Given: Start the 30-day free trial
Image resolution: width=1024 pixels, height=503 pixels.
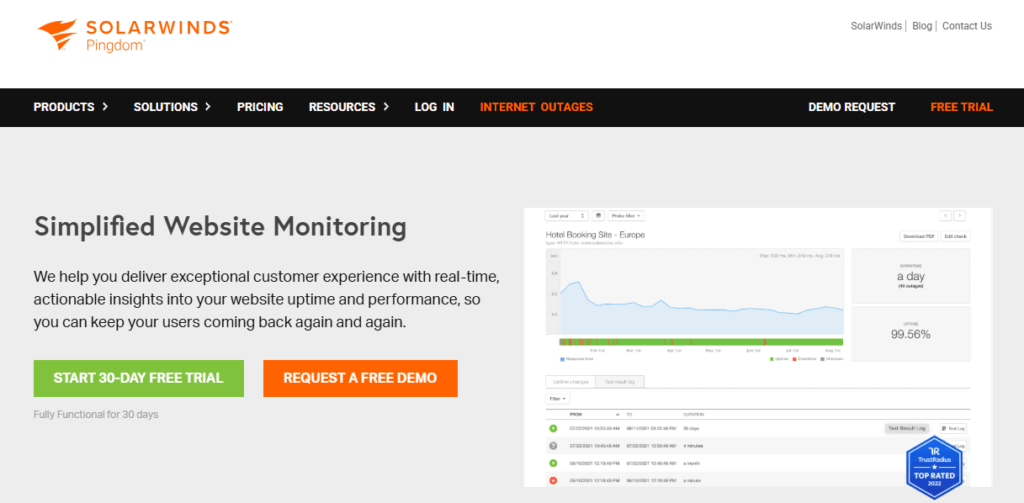Looking at the screenshot, I should click(138, 378).
